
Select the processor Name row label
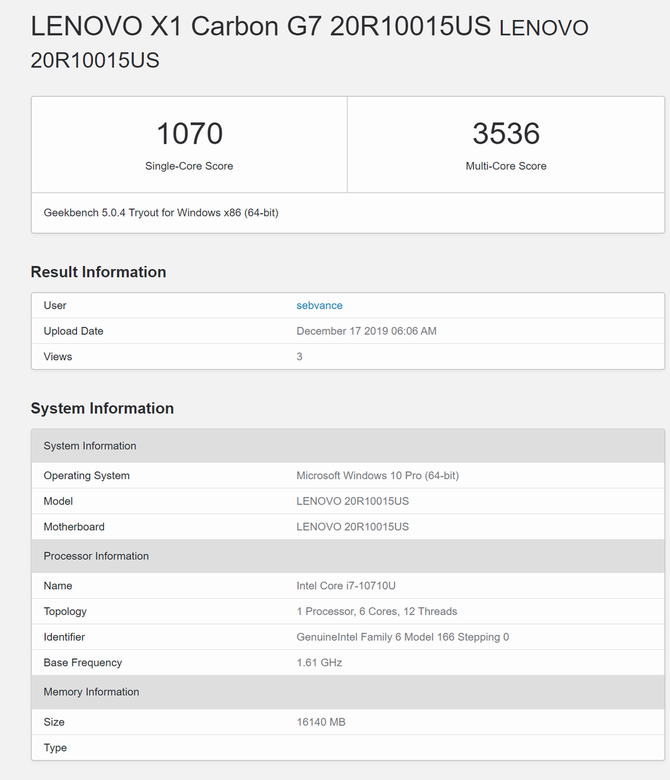58,586
